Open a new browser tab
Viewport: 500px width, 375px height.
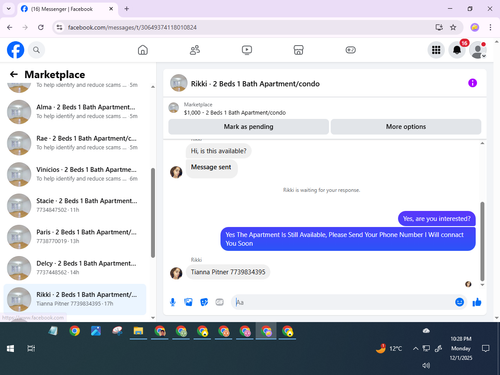(127, 9)
